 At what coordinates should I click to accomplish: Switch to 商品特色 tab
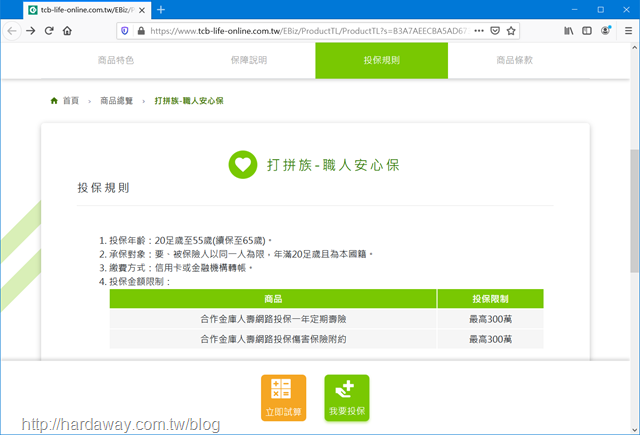(x=116, y=60)
